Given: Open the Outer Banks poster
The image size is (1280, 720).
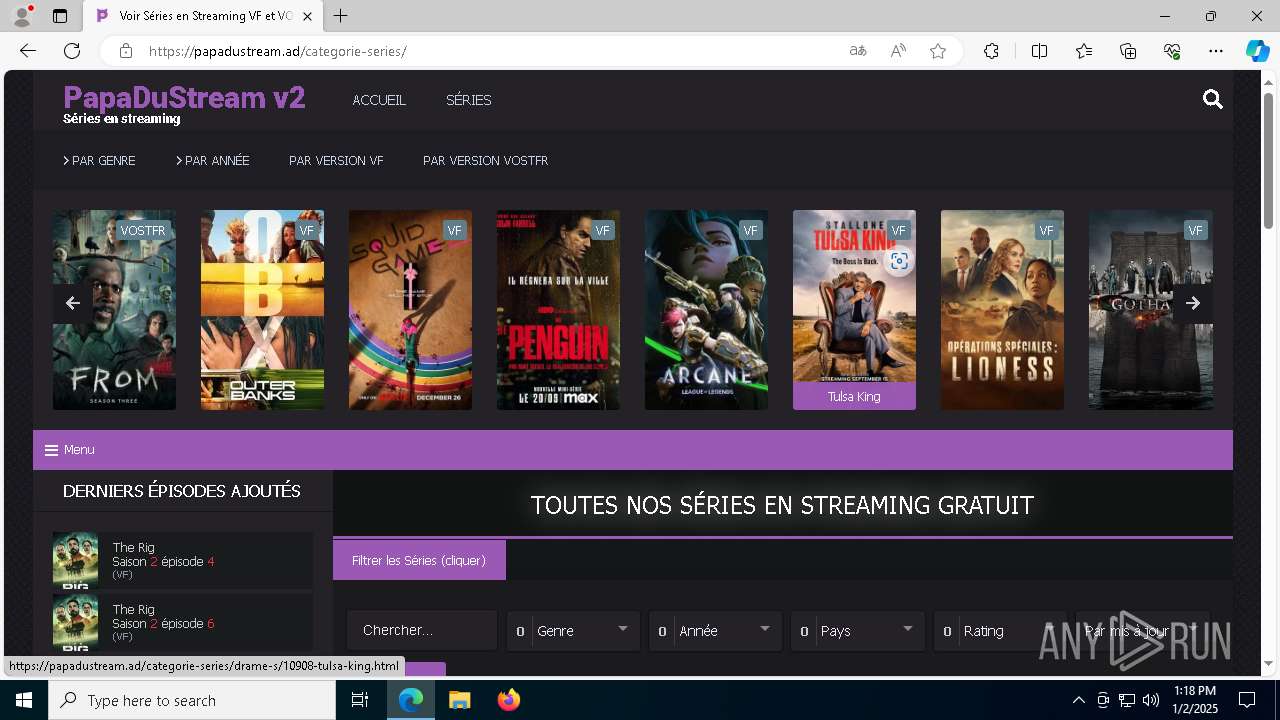Looking at the screenshot, I should 262,310.
